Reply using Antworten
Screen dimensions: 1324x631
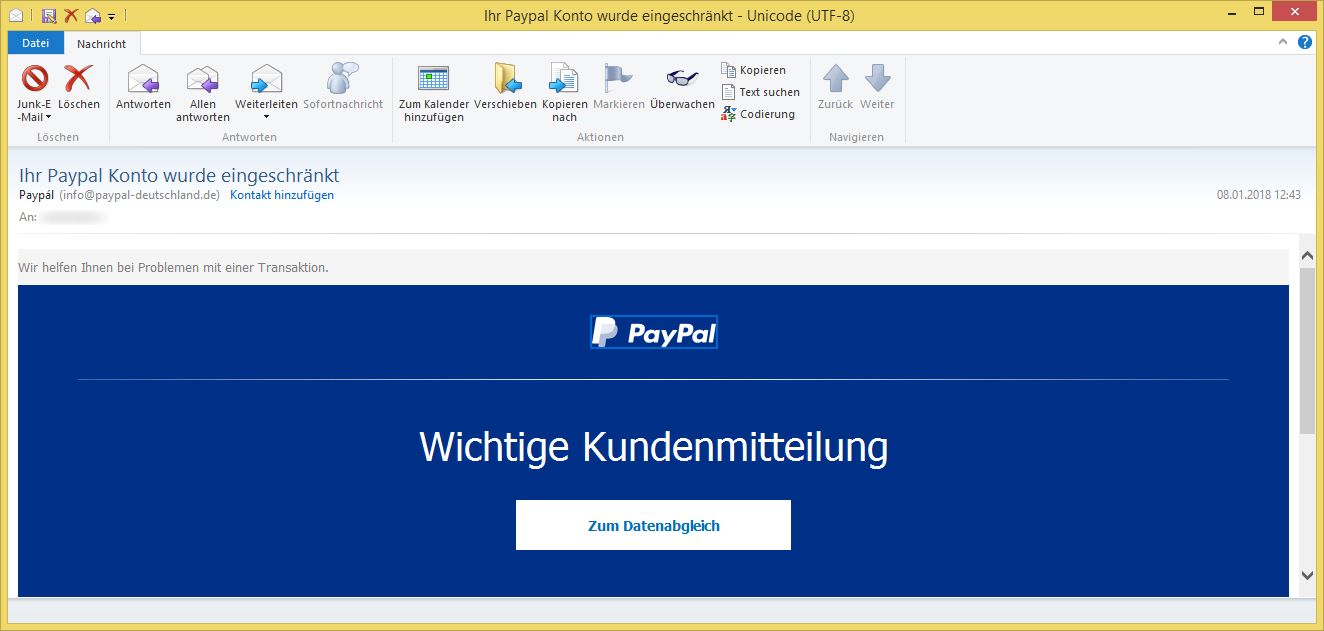[143, 88]
